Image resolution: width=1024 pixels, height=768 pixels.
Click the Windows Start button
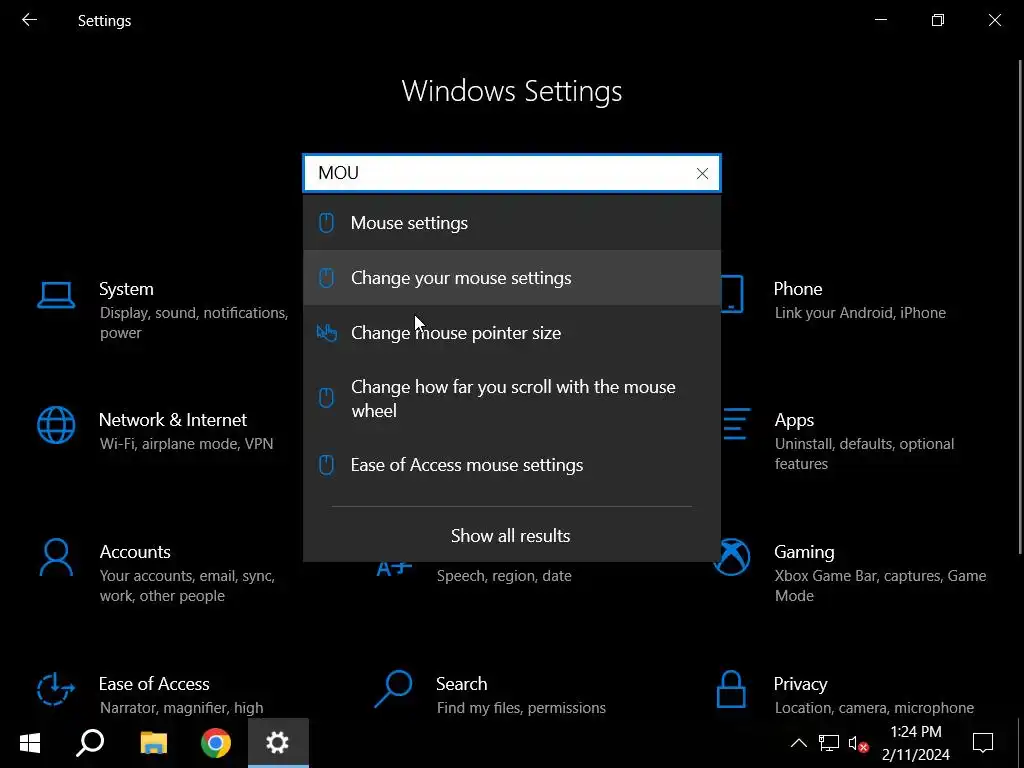tap(30, 743)
